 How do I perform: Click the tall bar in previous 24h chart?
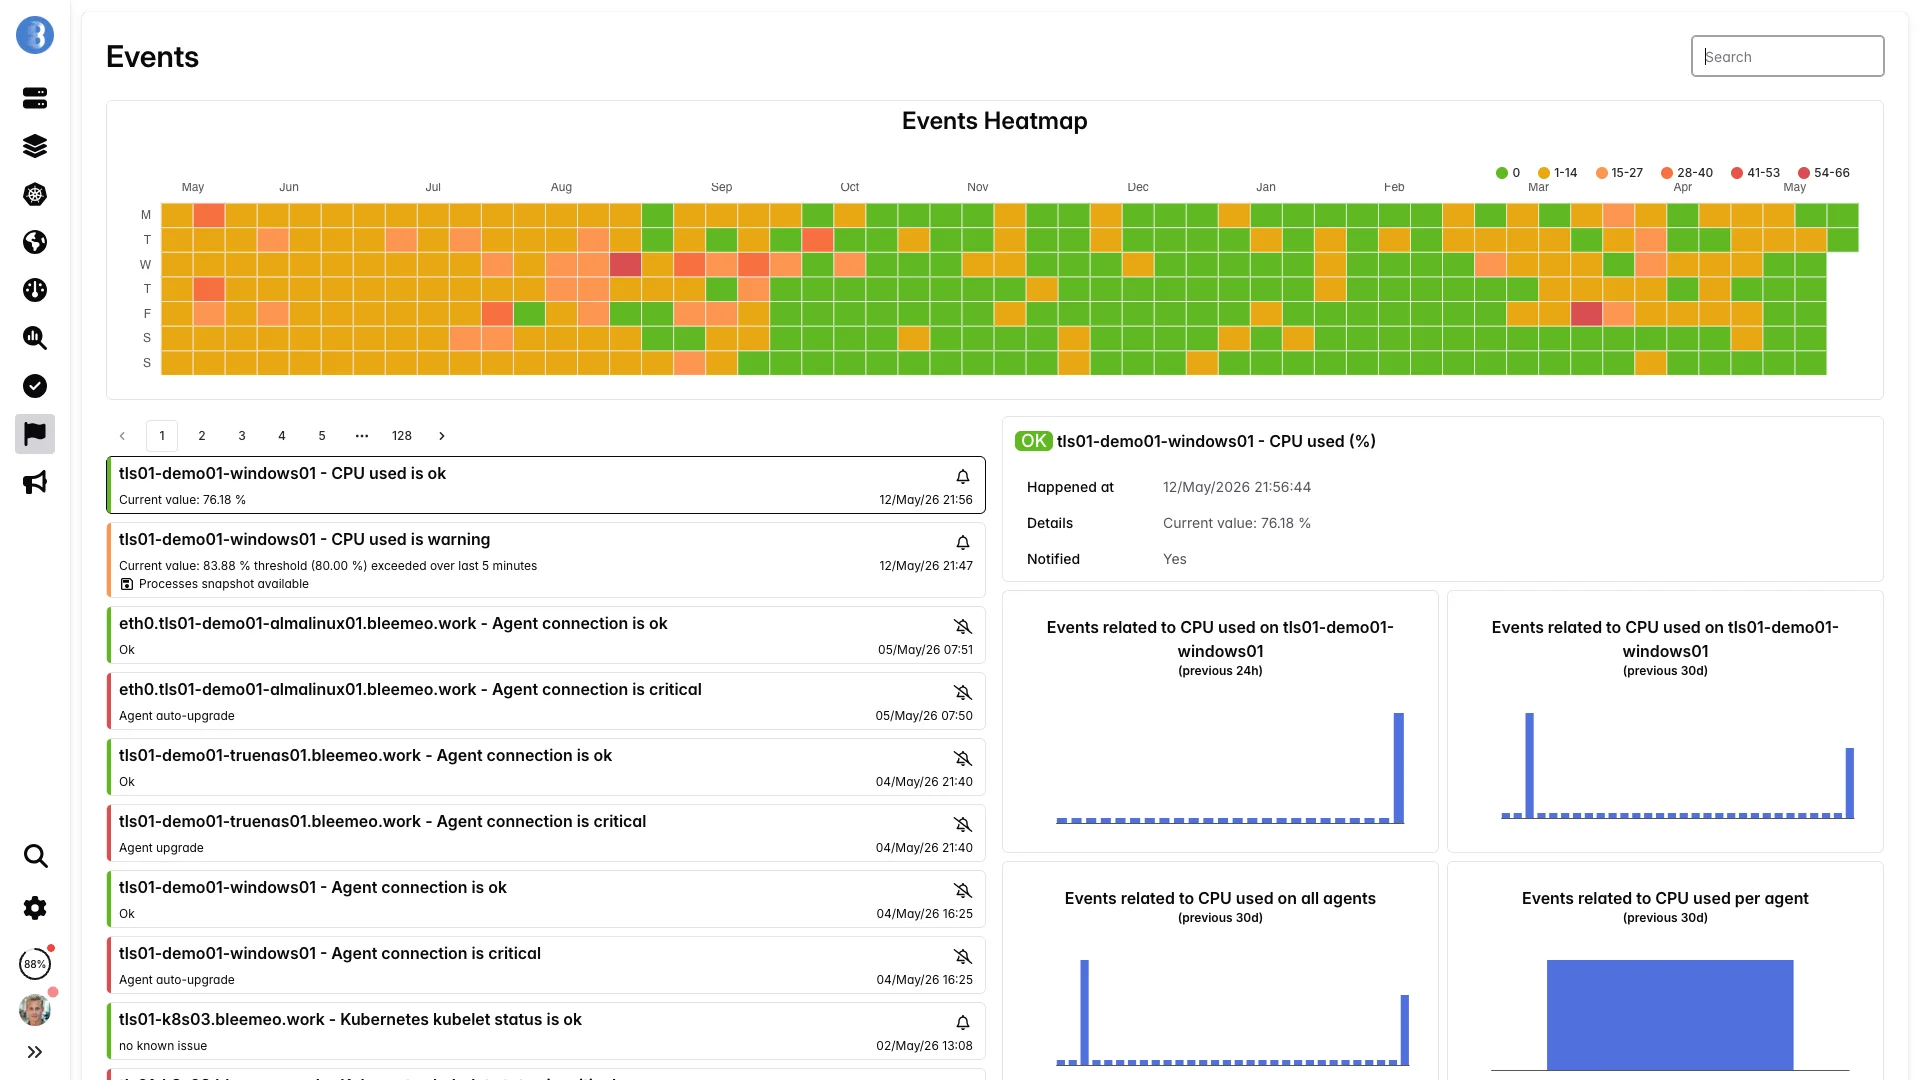(1399, 768)
